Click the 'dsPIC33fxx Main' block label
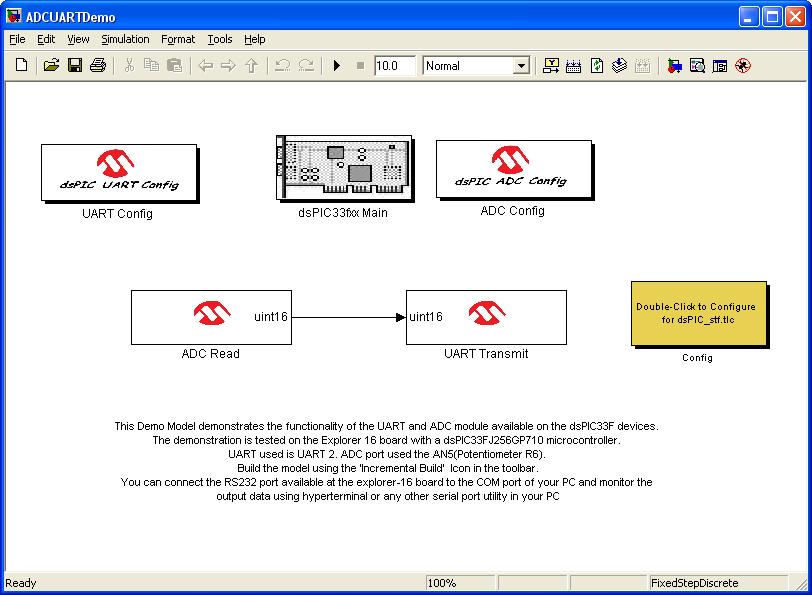The height and width of the screenshot is (595, 812). (343, 213)
